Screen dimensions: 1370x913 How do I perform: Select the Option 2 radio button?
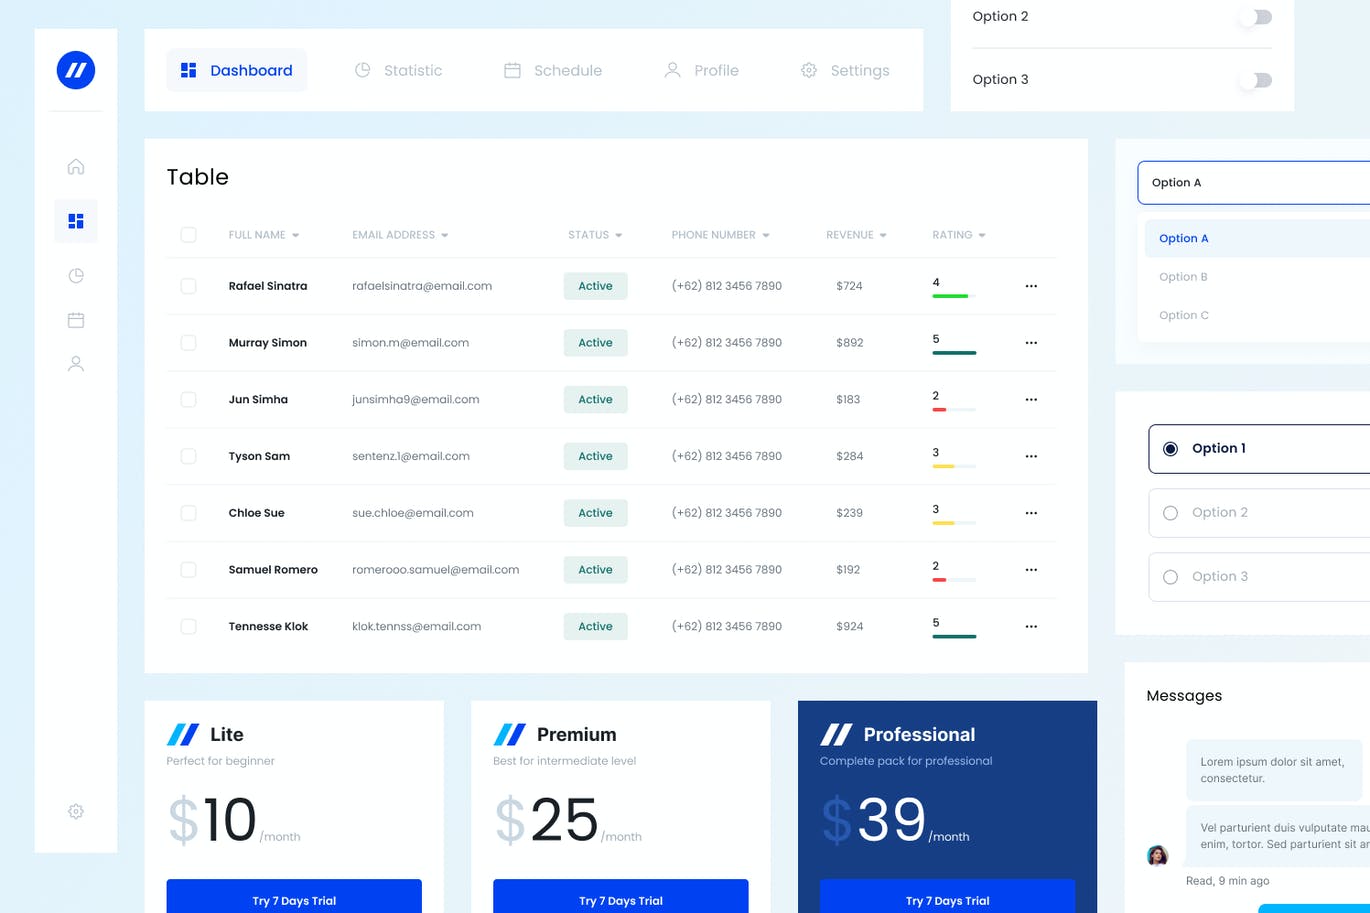(x=1170, y=513)
